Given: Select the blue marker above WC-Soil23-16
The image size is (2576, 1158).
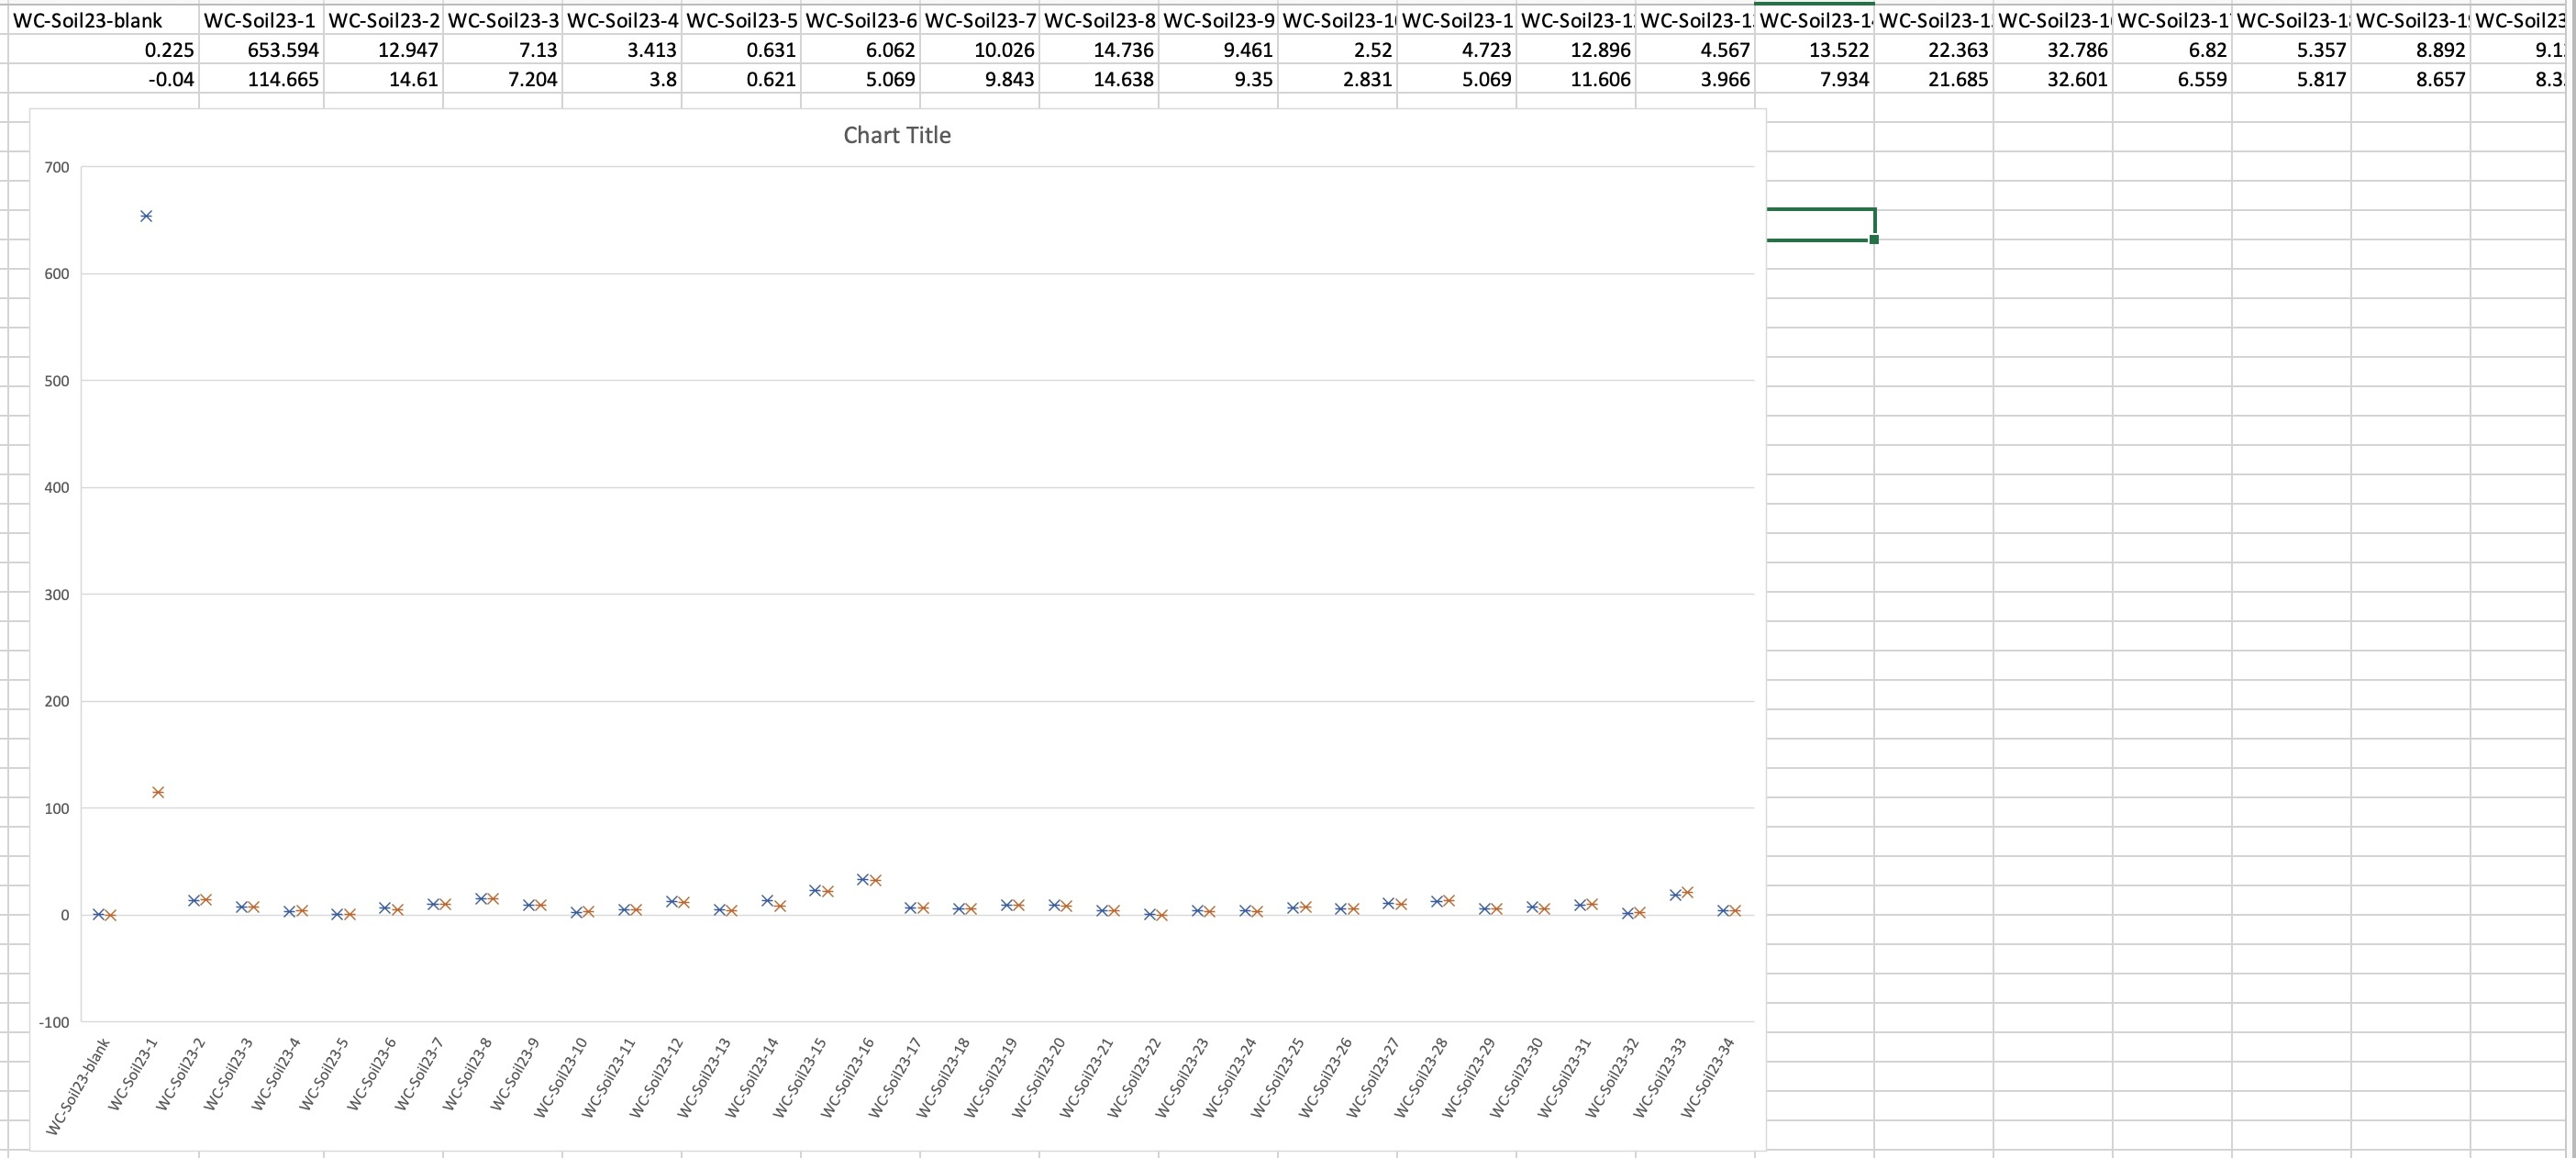Looking at the screenshot, I should [863, 879].
